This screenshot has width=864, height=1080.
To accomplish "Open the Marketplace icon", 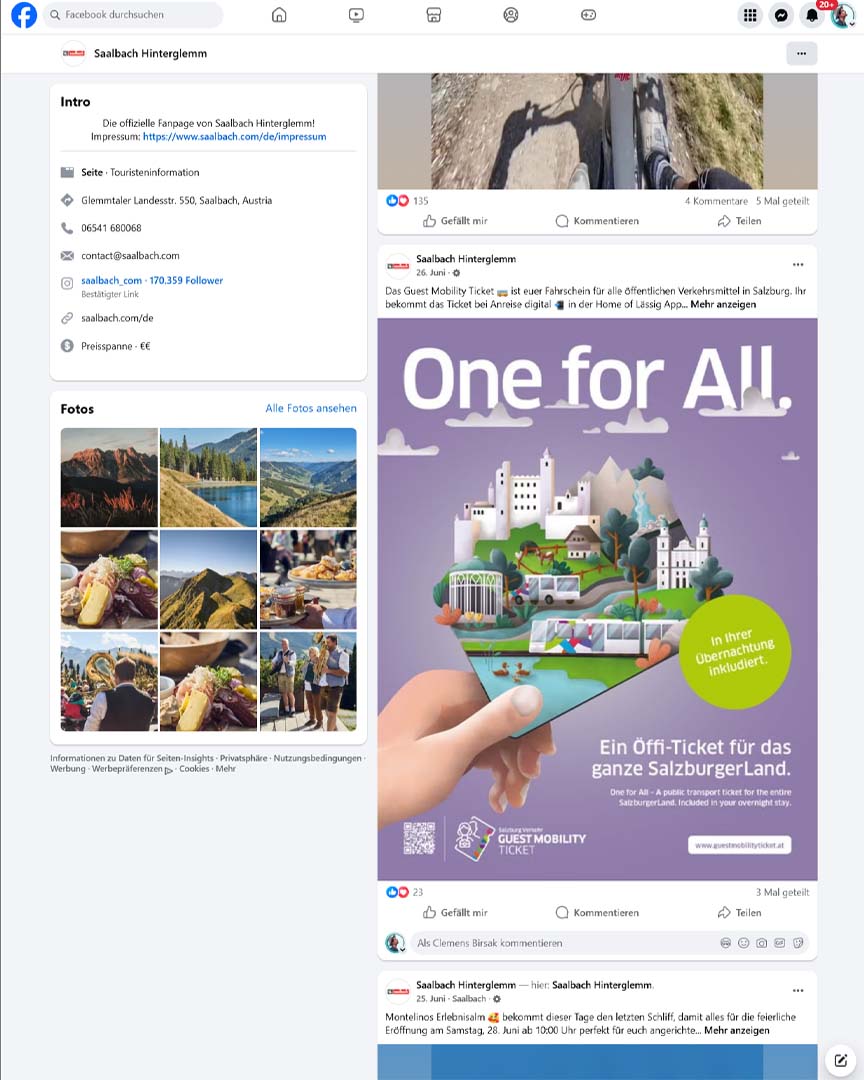I will [433, 15].
